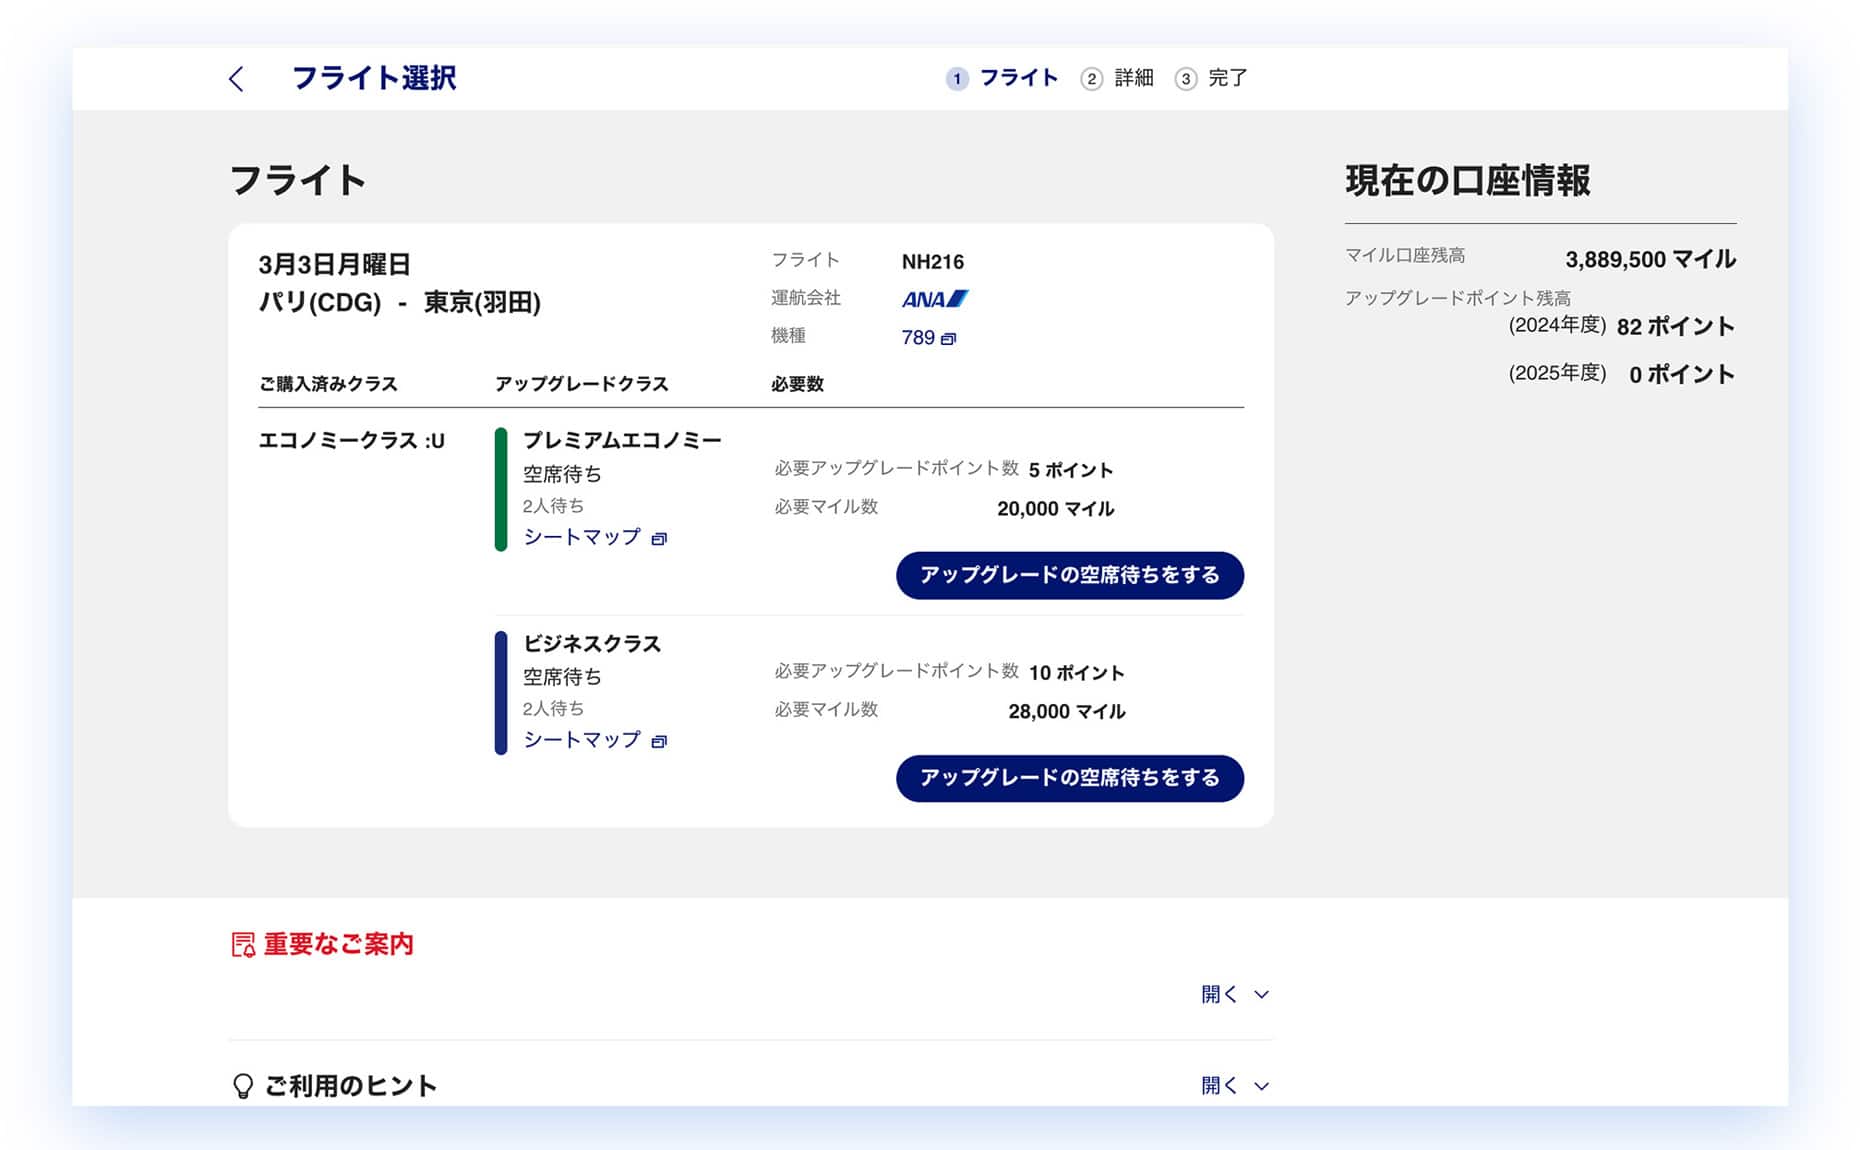Open the premium economy シートマップ link
The width and height of the screenshot is (1860, 1150).
coord(582,537)
